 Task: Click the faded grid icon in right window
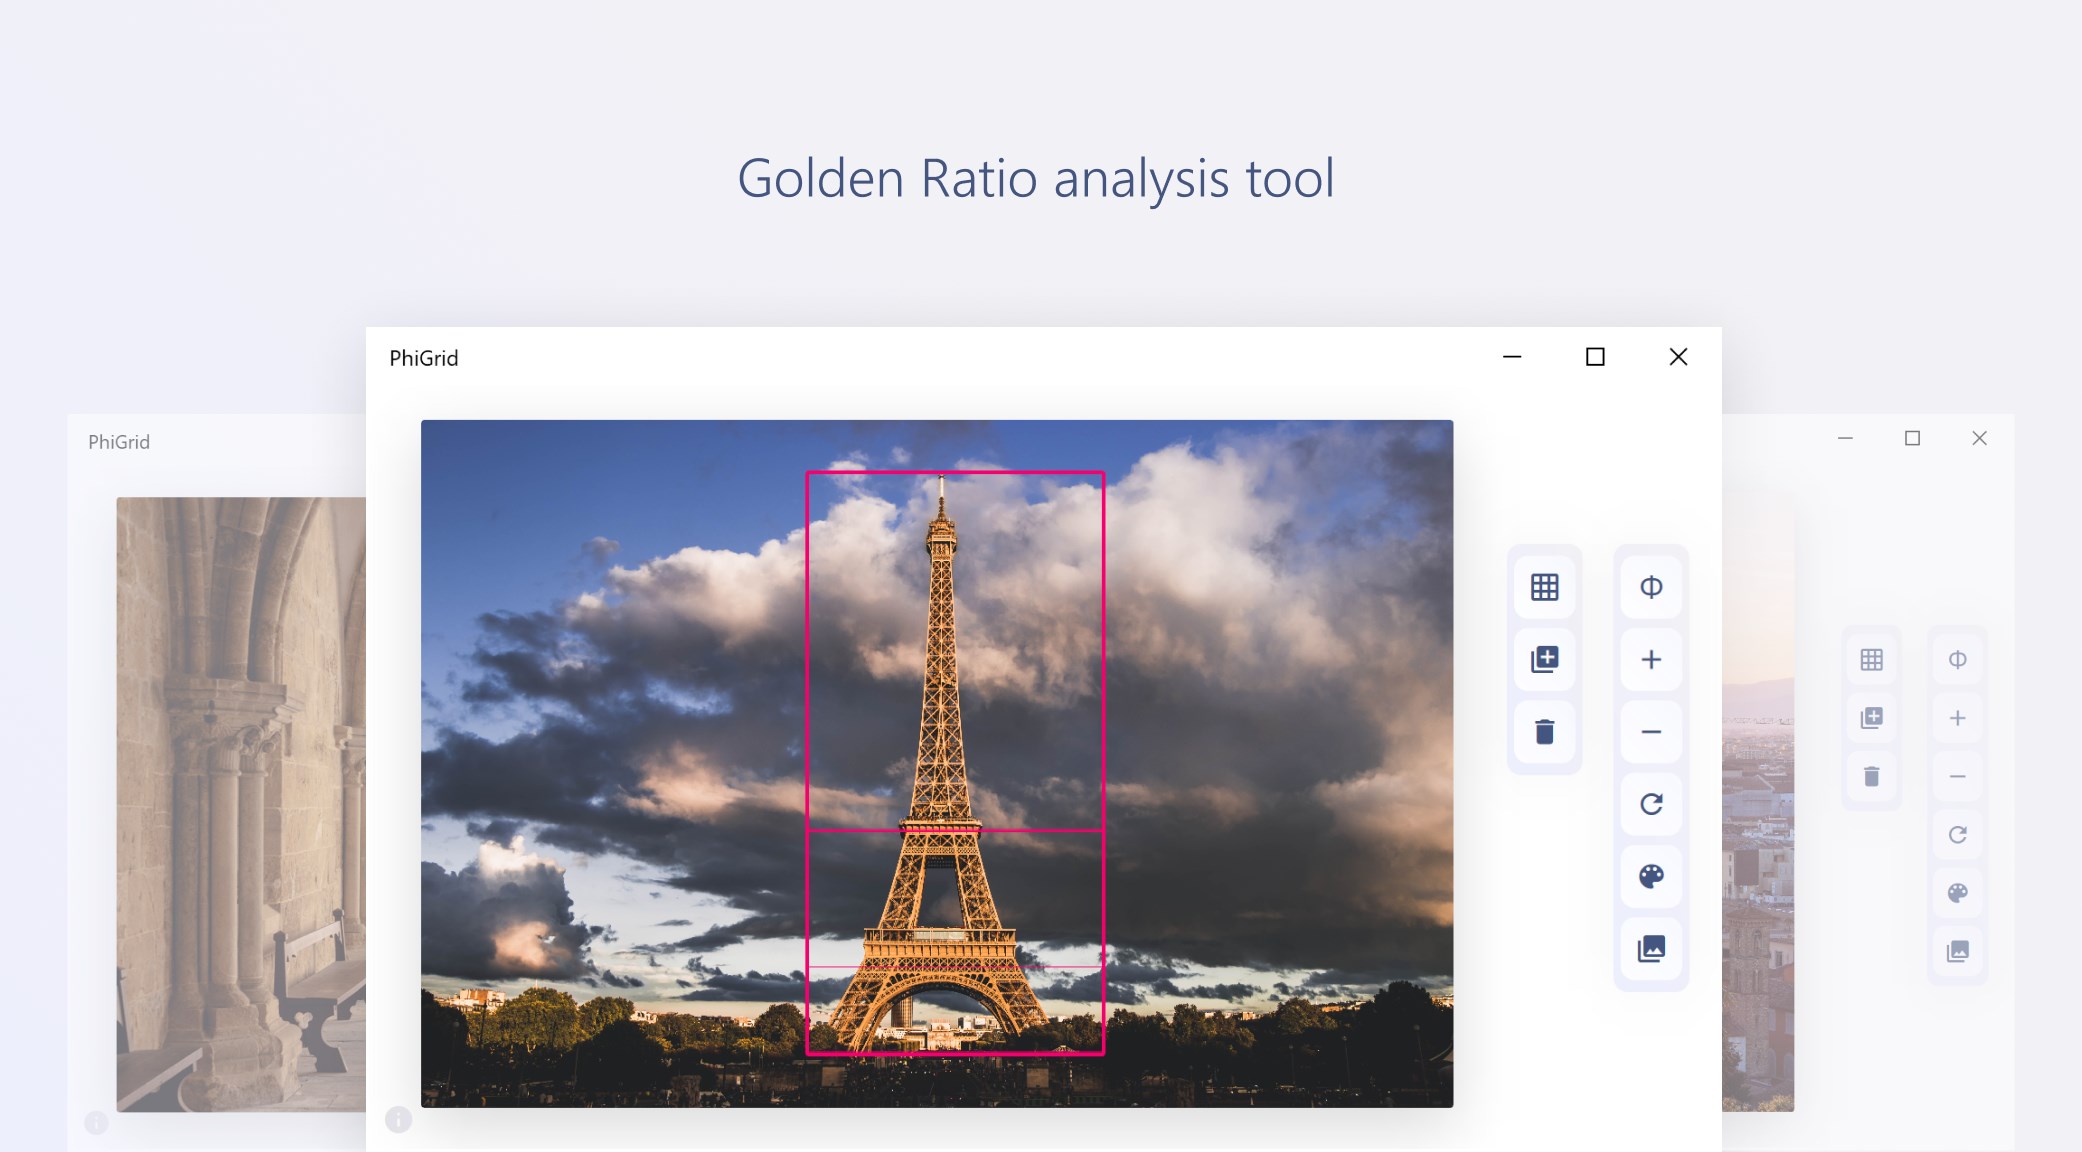1871,660
